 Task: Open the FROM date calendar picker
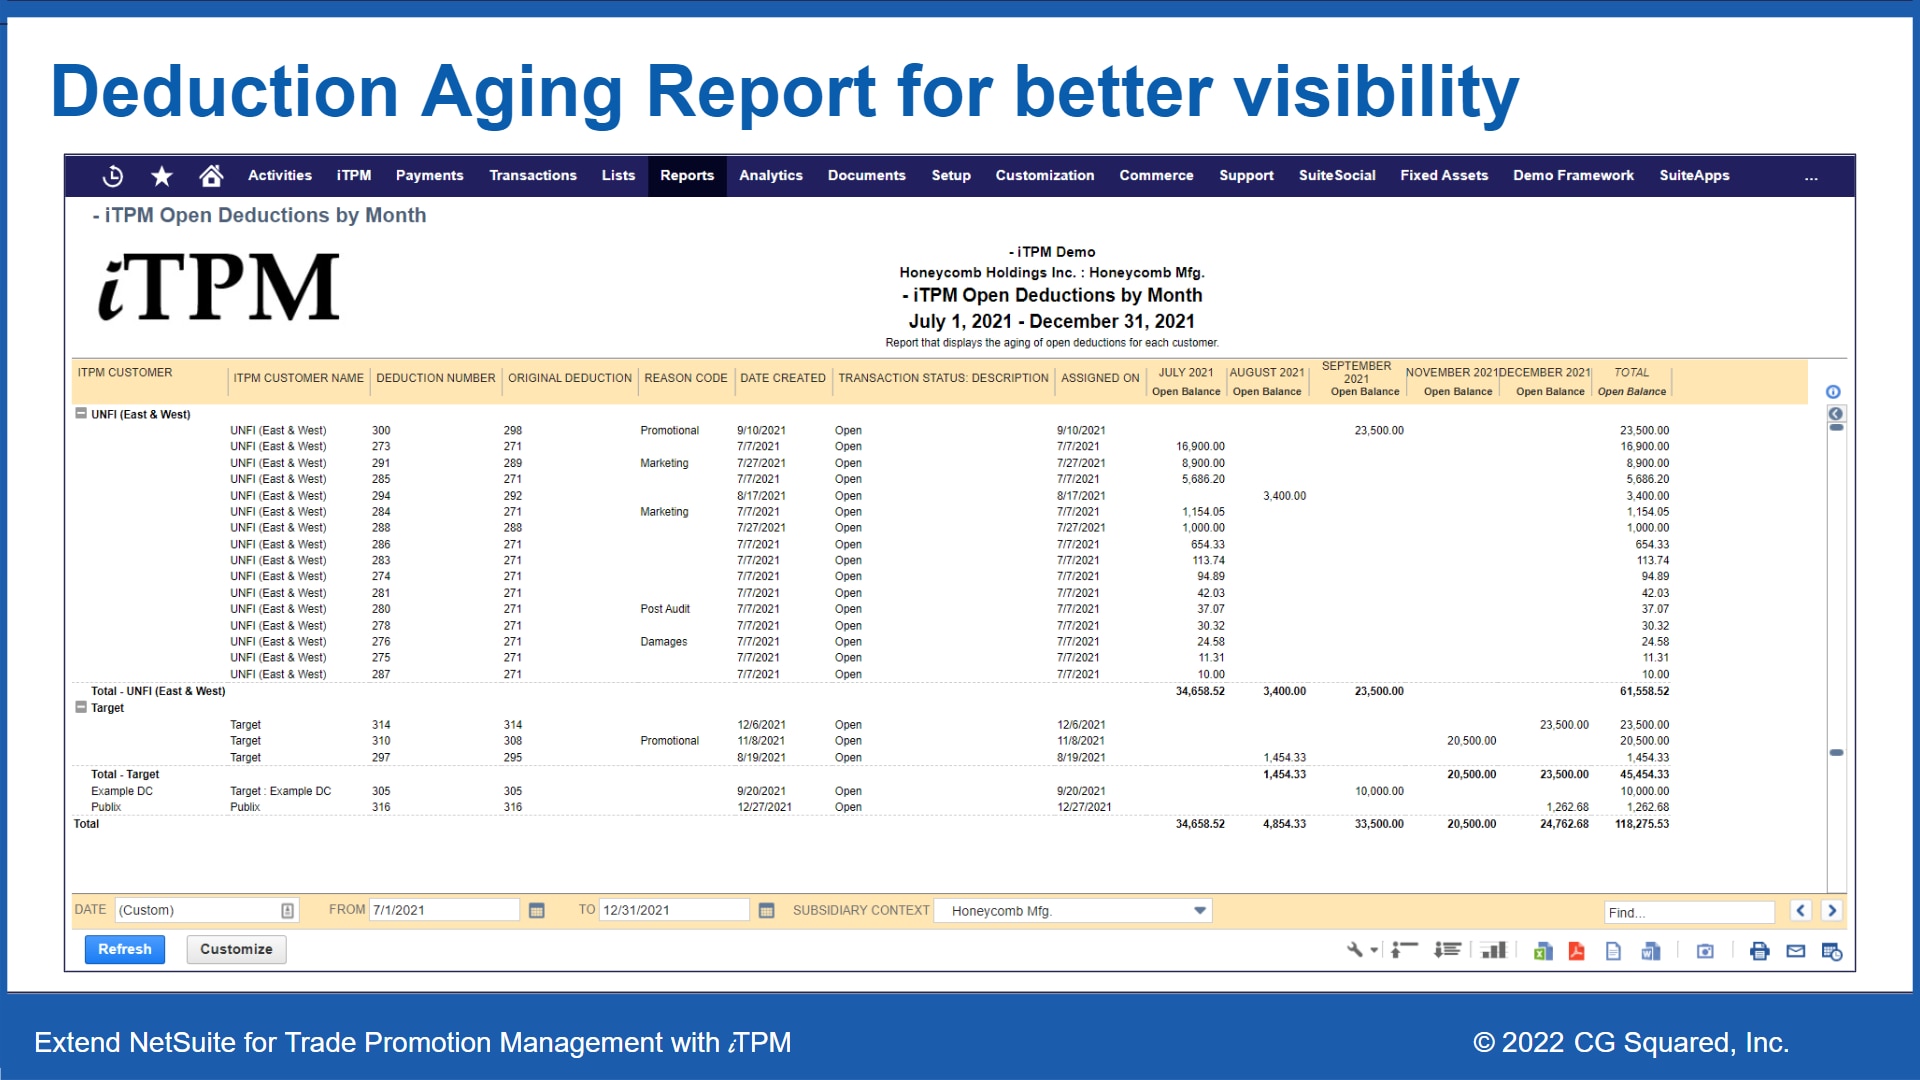click(536, 910)
